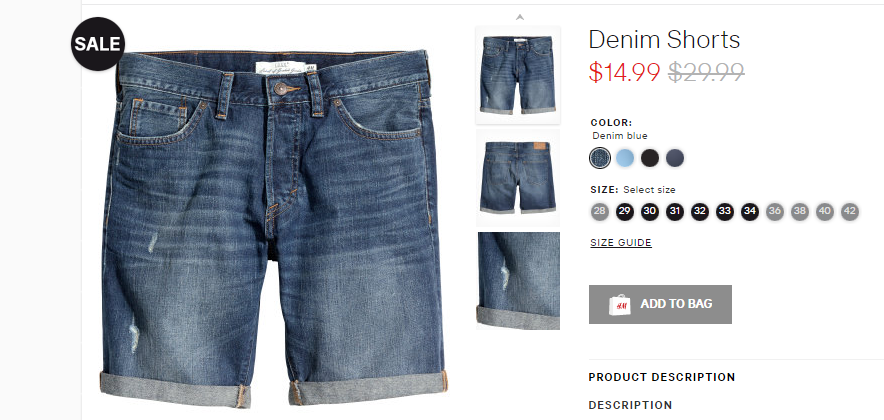Choose the light blue color swatch
This screenshot has height=420, width=884.
point(625,158)
